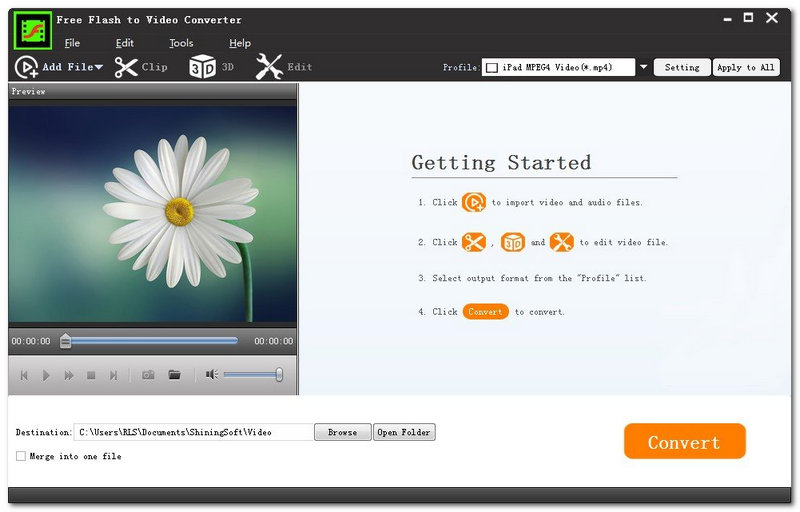Stop the preview playback
800x512 pixels.
click(x=91, y=375)
